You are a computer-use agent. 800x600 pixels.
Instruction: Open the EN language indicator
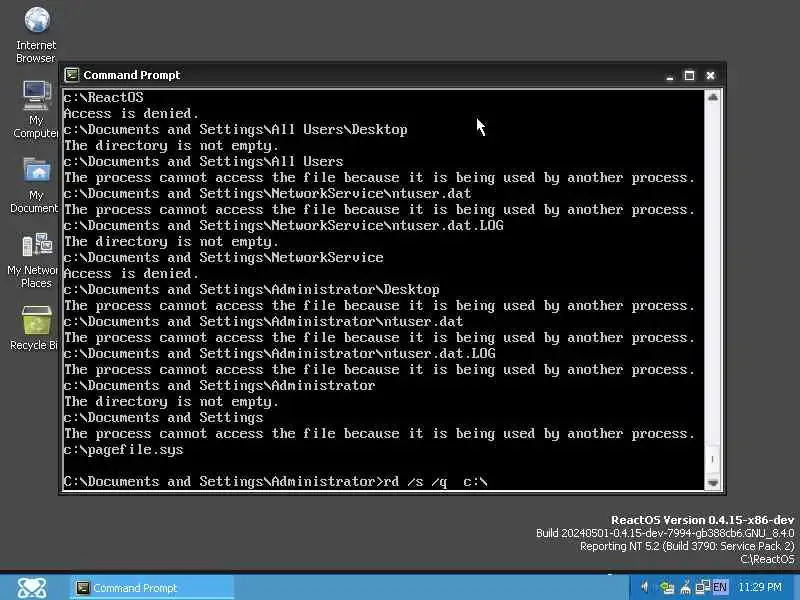pos(719,587)
